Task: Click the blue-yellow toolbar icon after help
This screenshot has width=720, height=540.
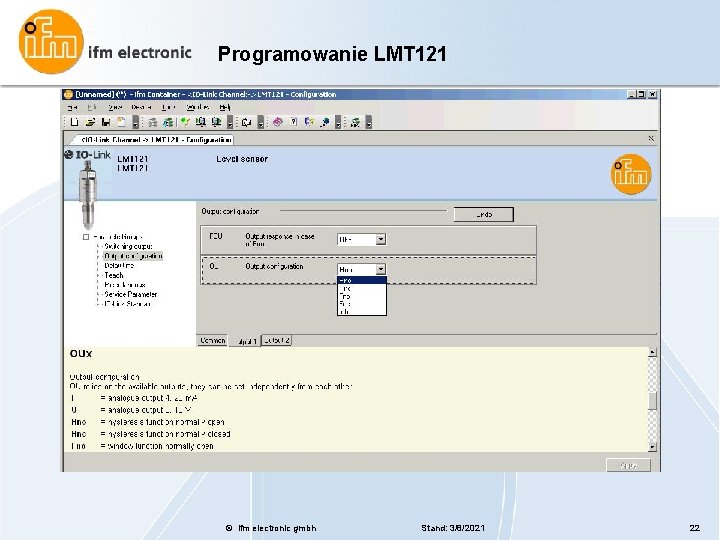Action: 309,122
